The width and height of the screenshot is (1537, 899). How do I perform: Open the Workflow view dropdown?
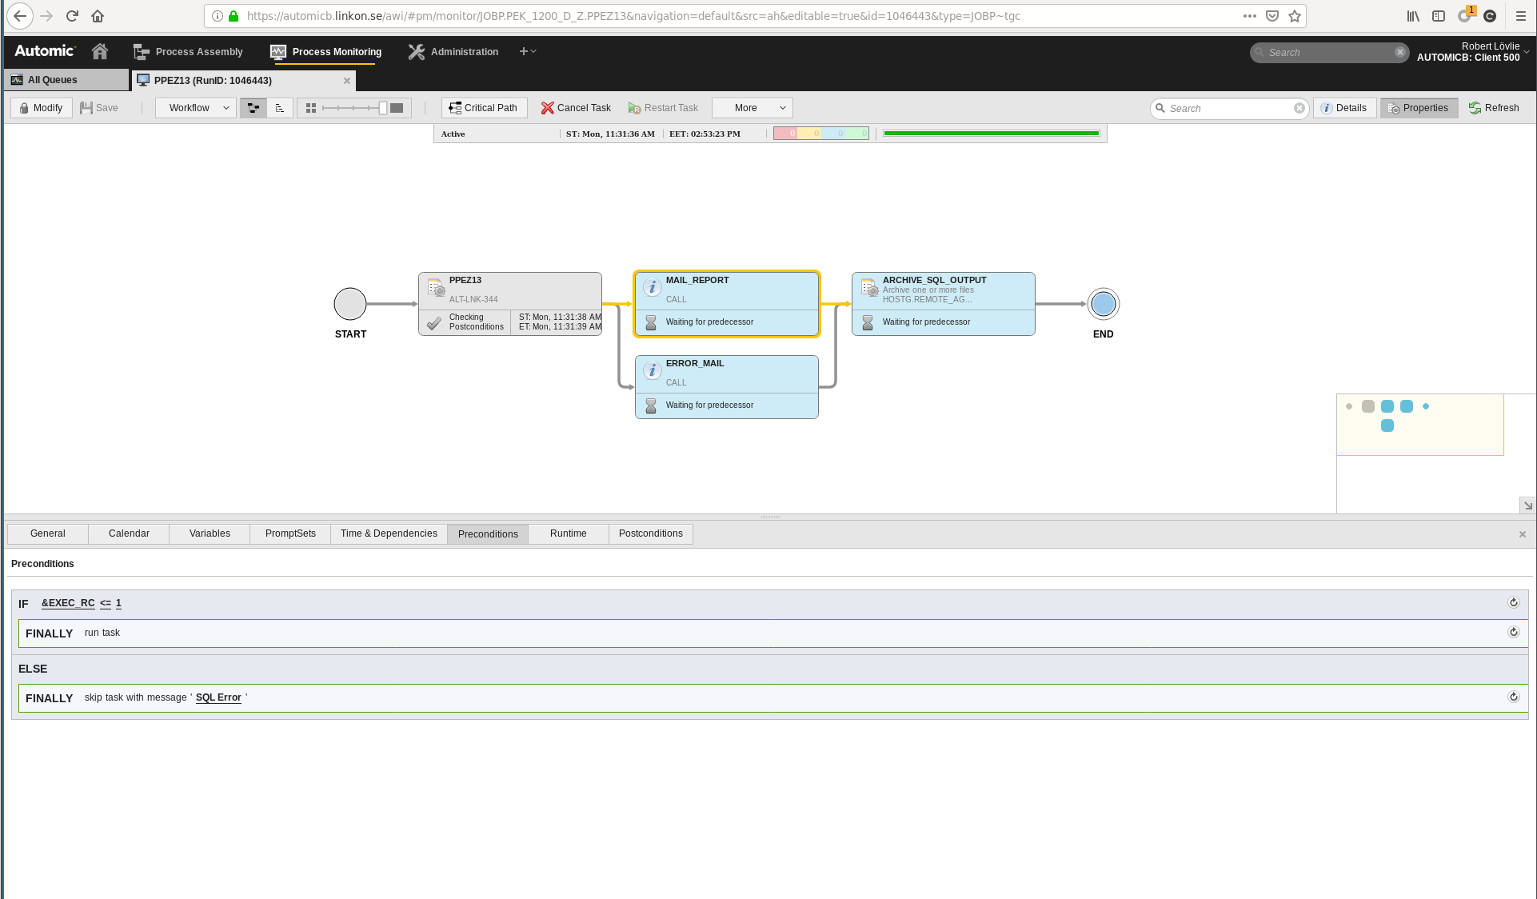tap(196, 108)
